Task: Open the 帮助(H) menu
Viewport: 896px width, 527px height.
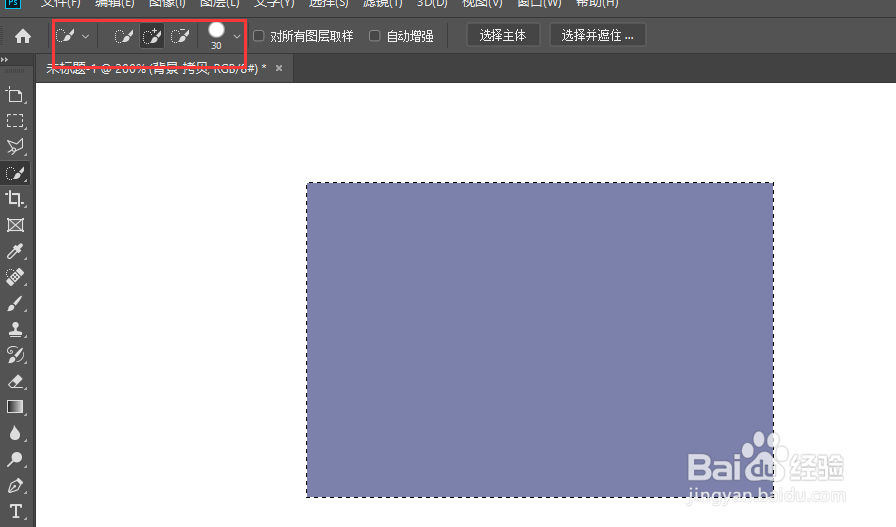Action: coord(597,3)
